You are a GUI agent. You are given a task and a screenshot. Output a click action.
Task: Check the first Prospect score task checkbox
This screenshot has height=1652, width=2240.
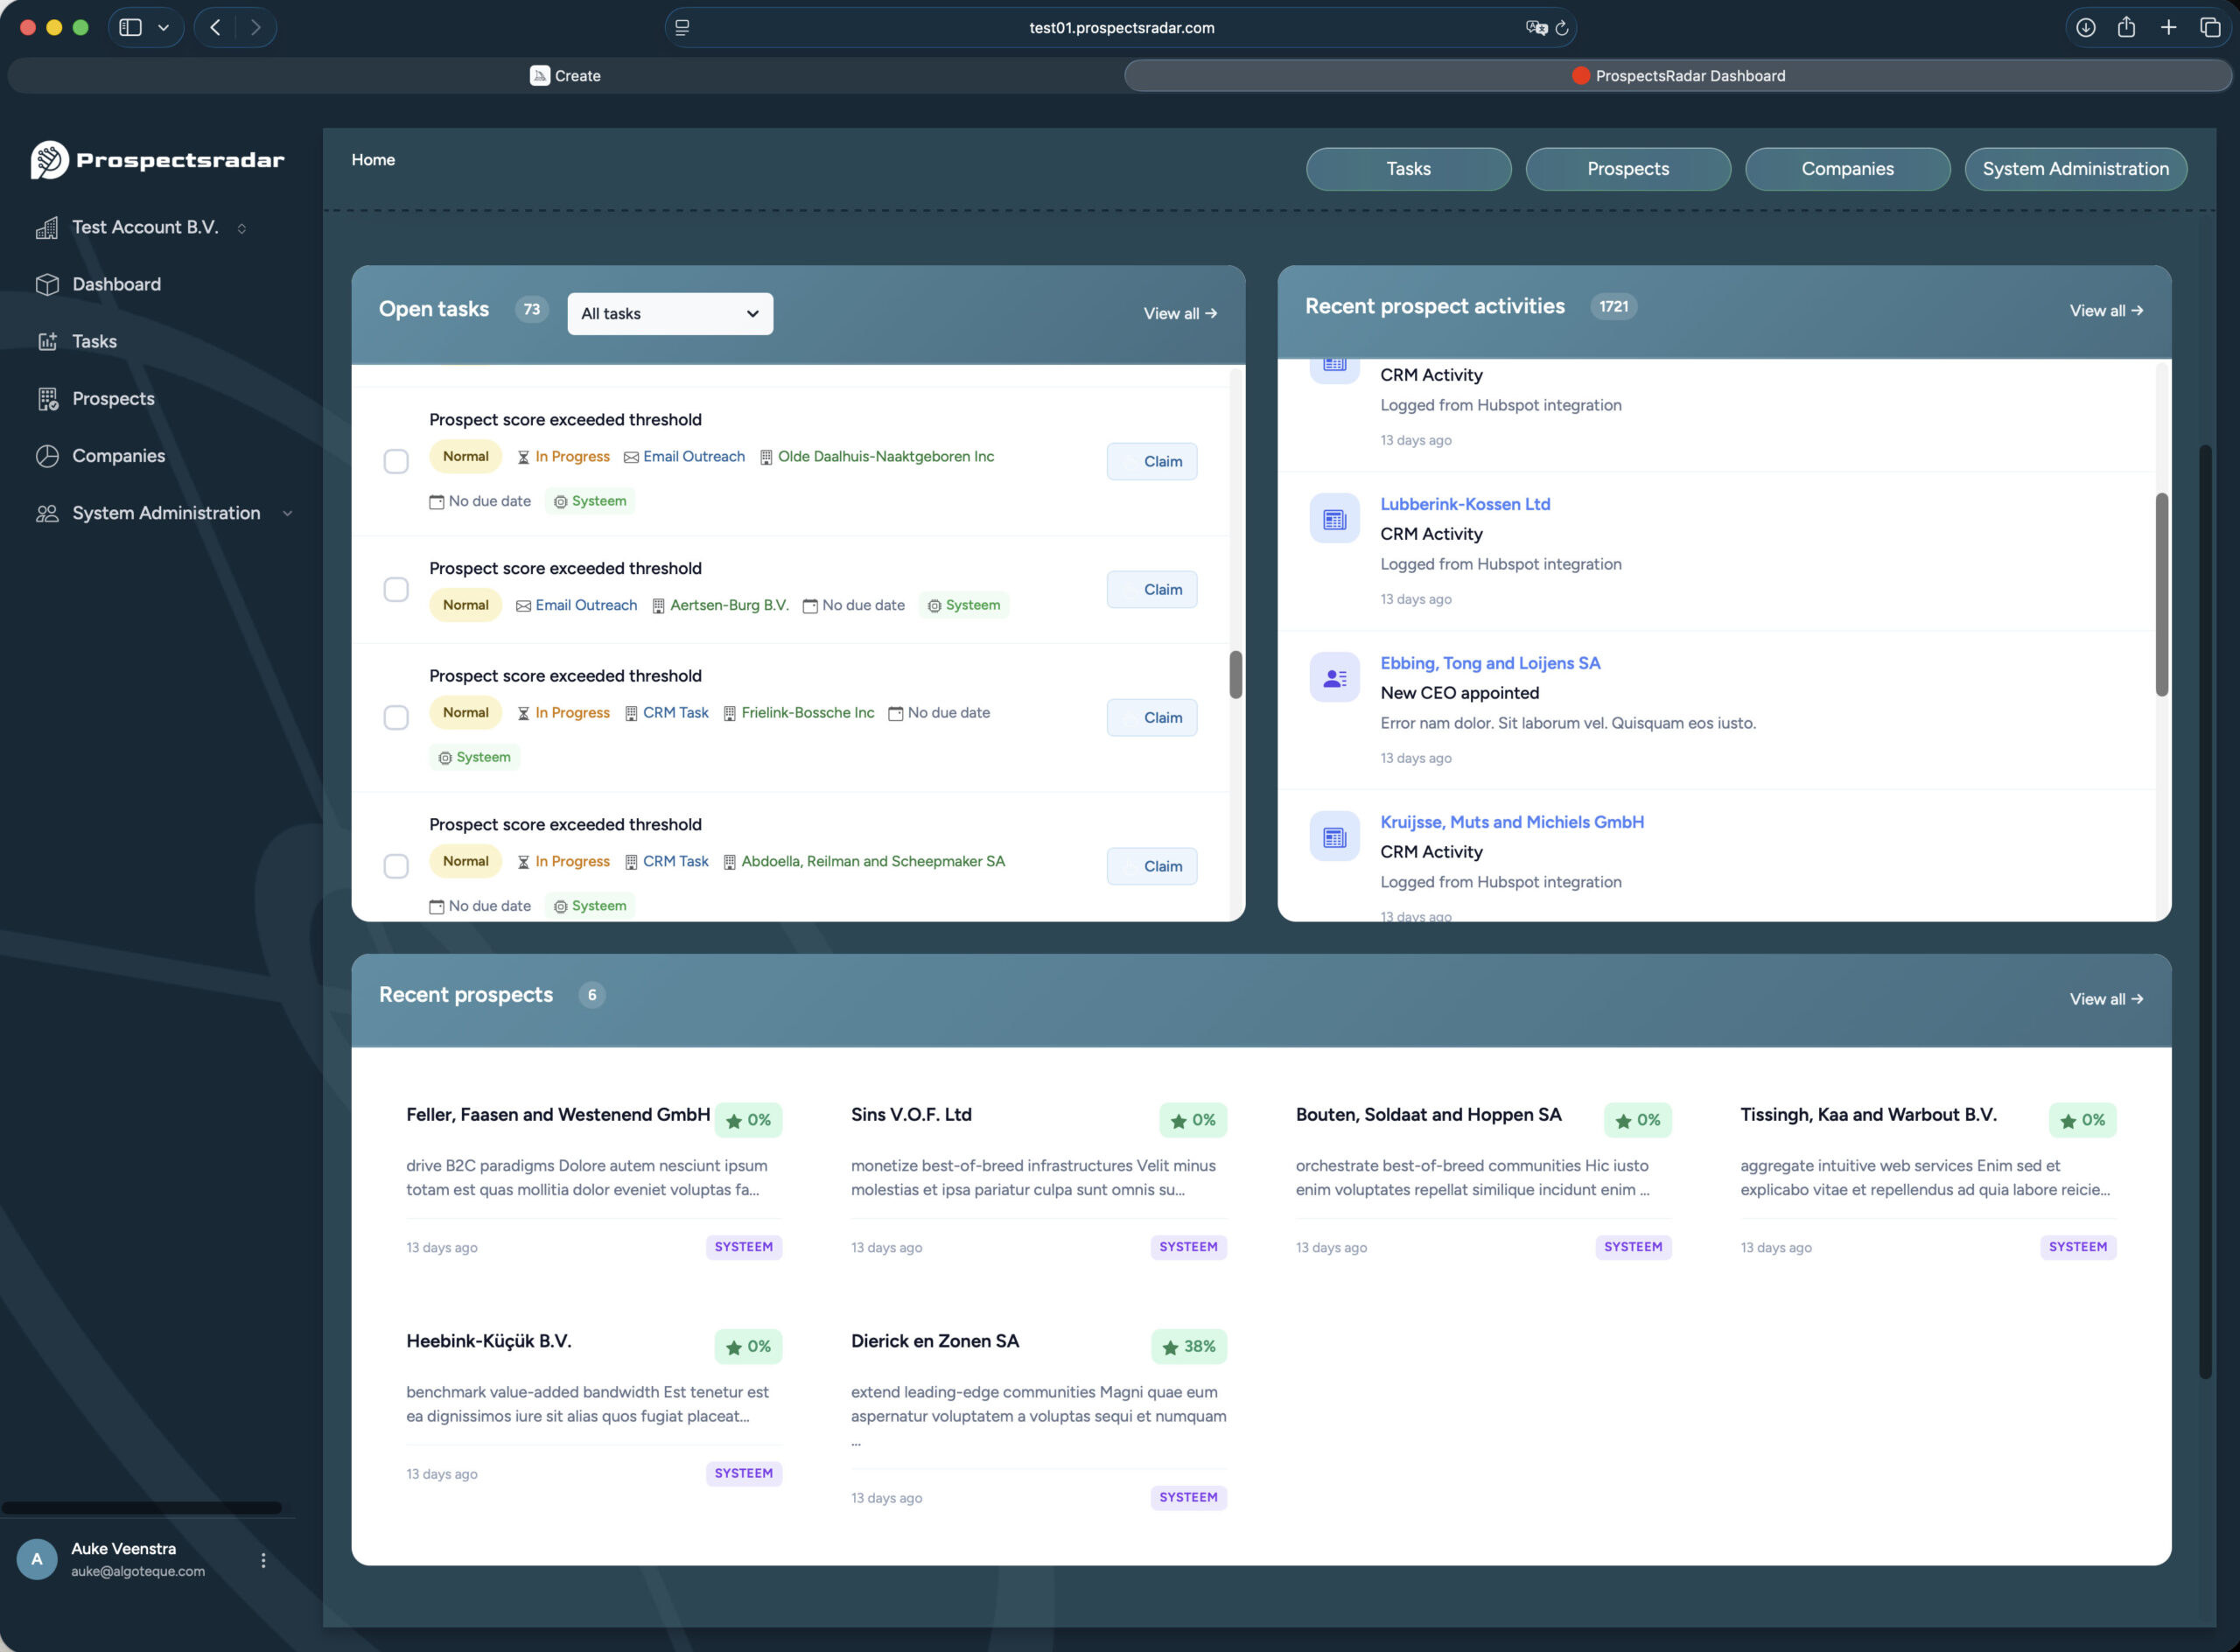[396, 461]
